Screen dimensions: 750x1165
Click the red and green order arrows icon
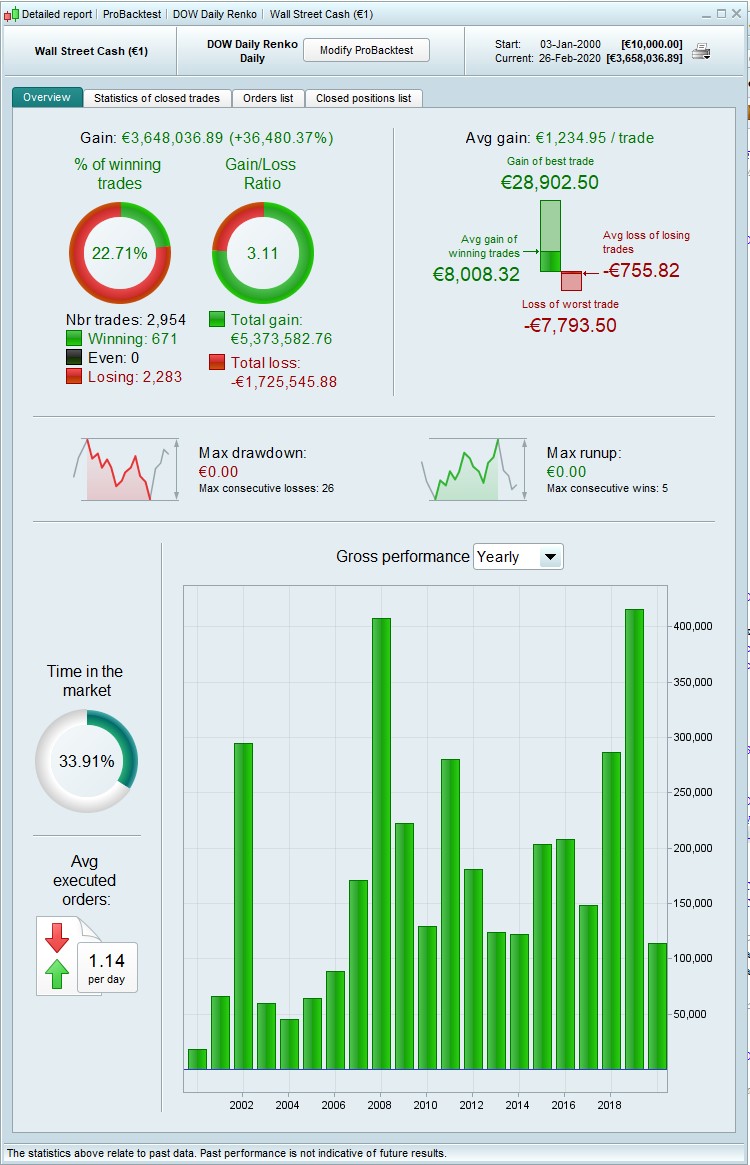click(x=57, y=956)
